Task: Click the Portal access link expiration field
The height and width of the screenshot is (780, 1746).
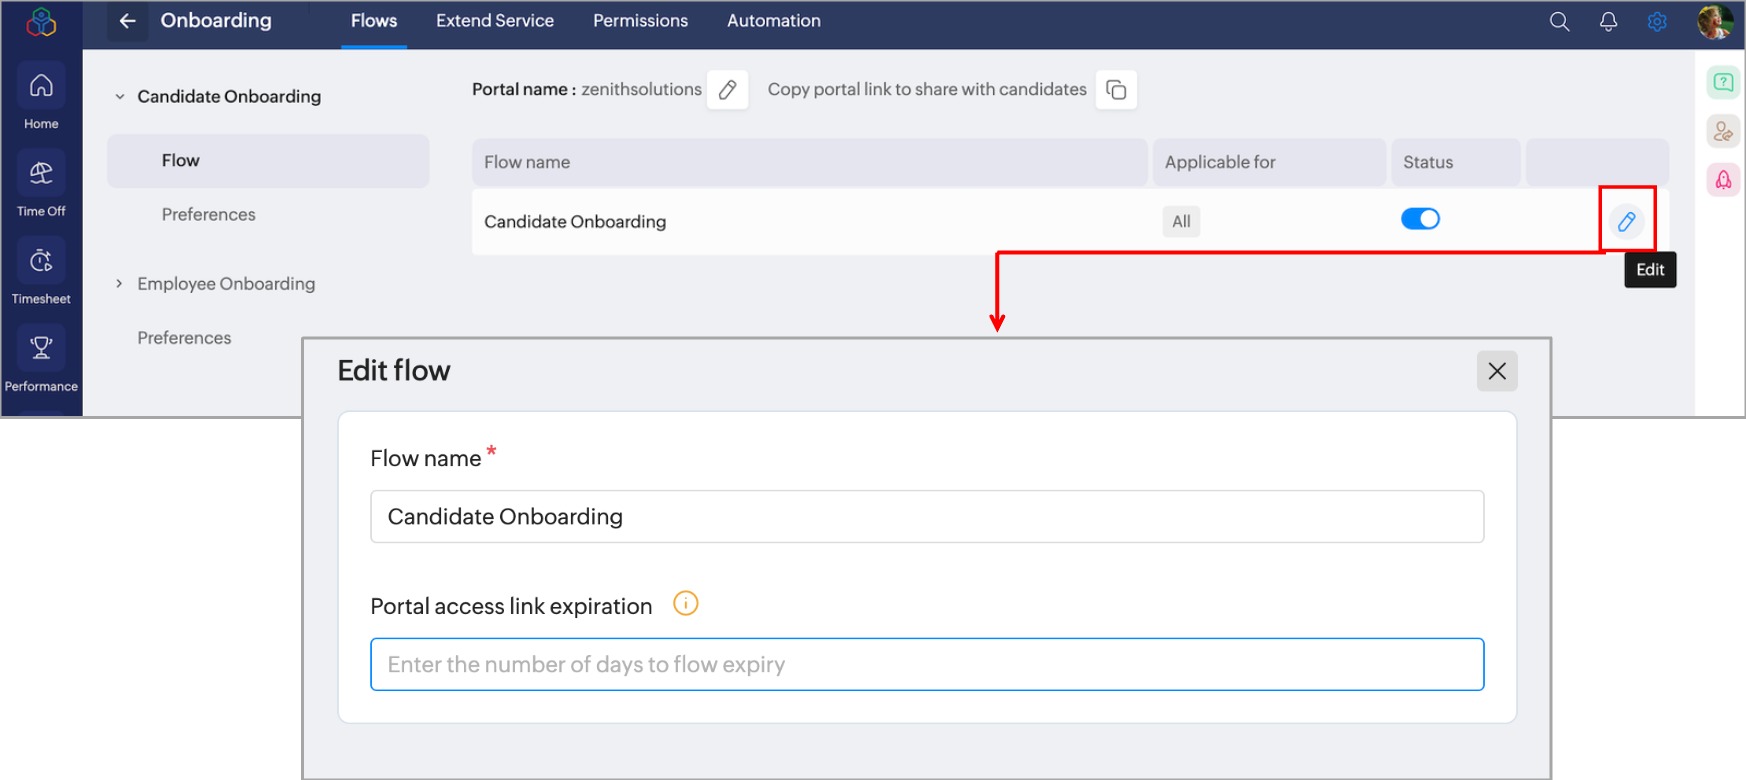Action: [x=926, y=664]
